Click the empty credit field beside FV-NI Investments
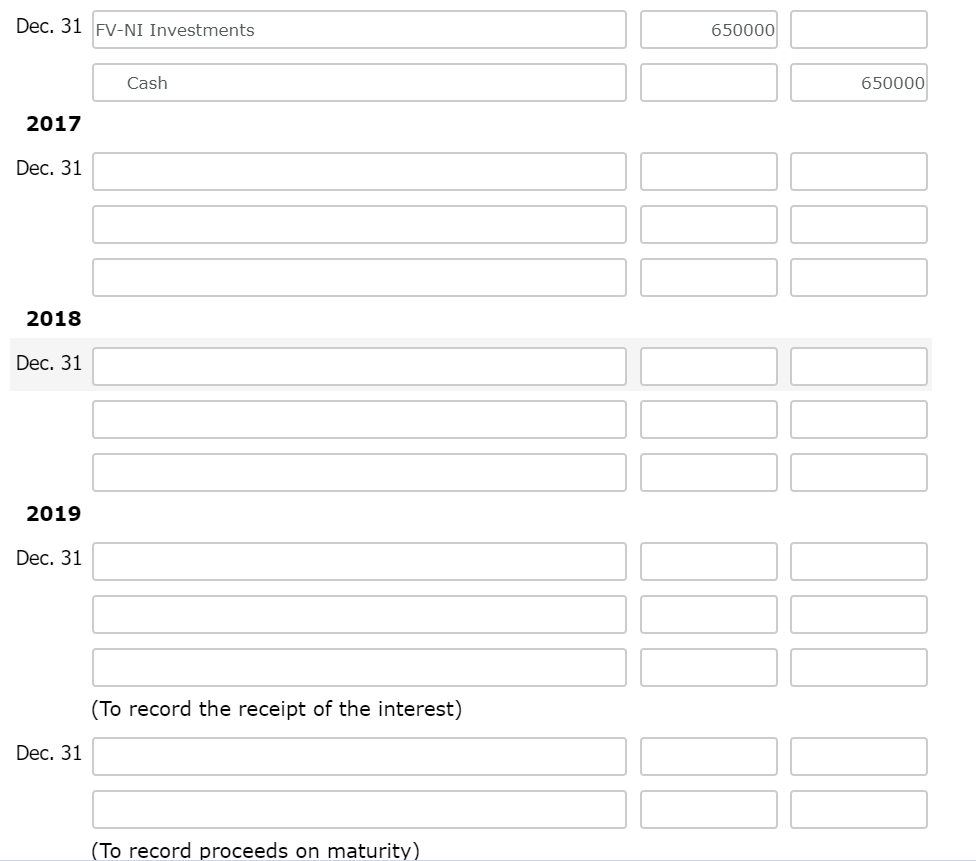The height and width of the screenshot is (861, 976). click(x=858, y=30)
